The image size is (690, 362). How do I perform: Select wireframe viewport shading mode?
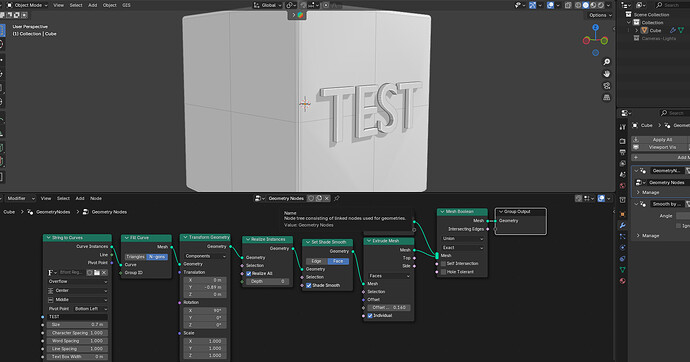(577, 5)
